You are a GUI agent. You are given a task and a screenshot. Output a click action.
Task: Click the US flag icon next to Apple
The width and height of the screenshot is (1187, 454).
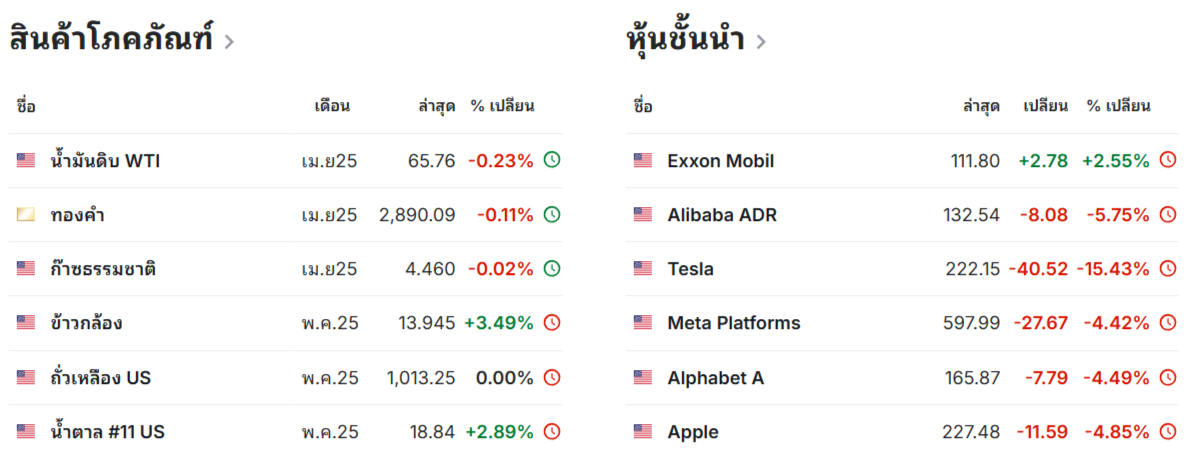(x=643, y=431)
